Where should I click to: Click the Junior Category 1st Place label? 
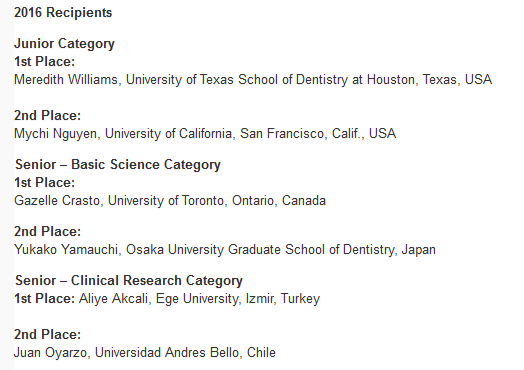[x=44, y=61]
